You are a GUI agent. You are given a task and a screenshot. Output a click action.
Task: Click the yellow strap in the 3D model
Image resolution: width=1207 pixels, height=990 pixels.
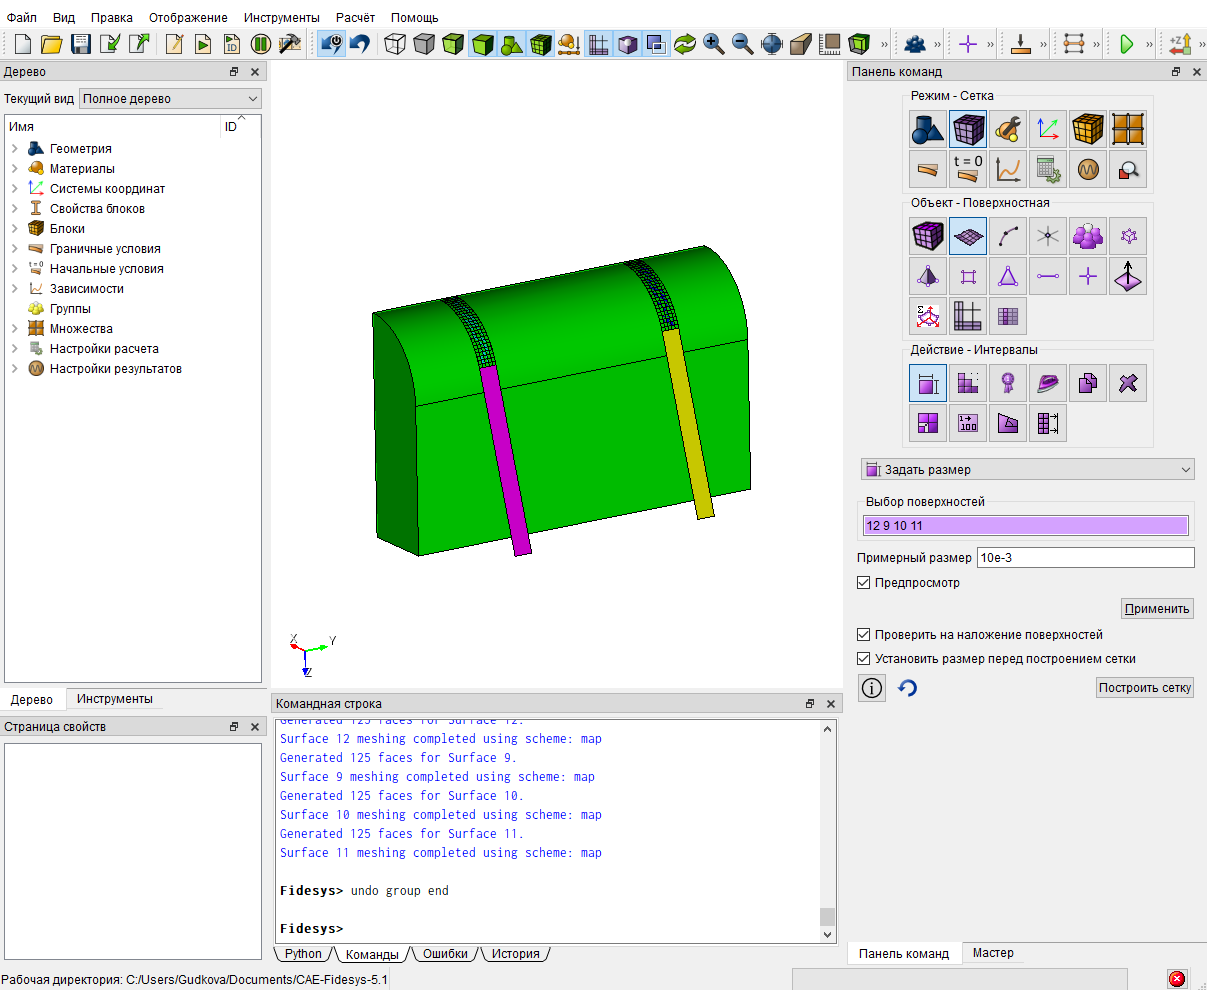(689, 424)
